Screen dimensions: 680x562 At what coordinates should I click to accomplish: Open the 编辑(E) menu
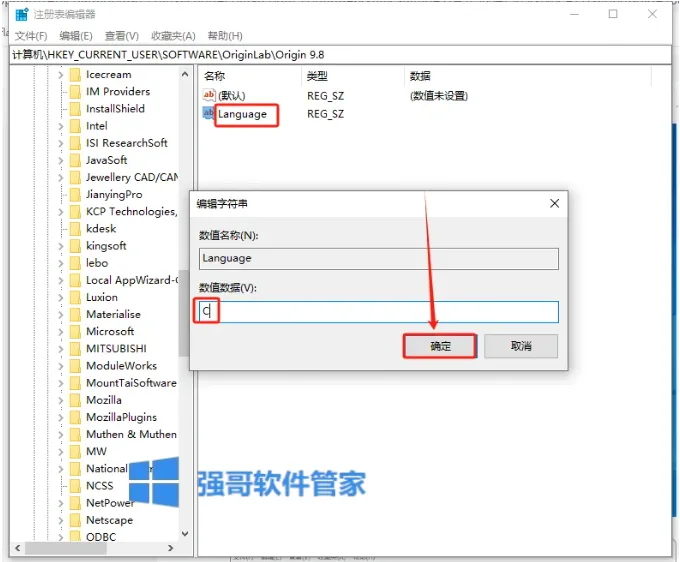76,36
